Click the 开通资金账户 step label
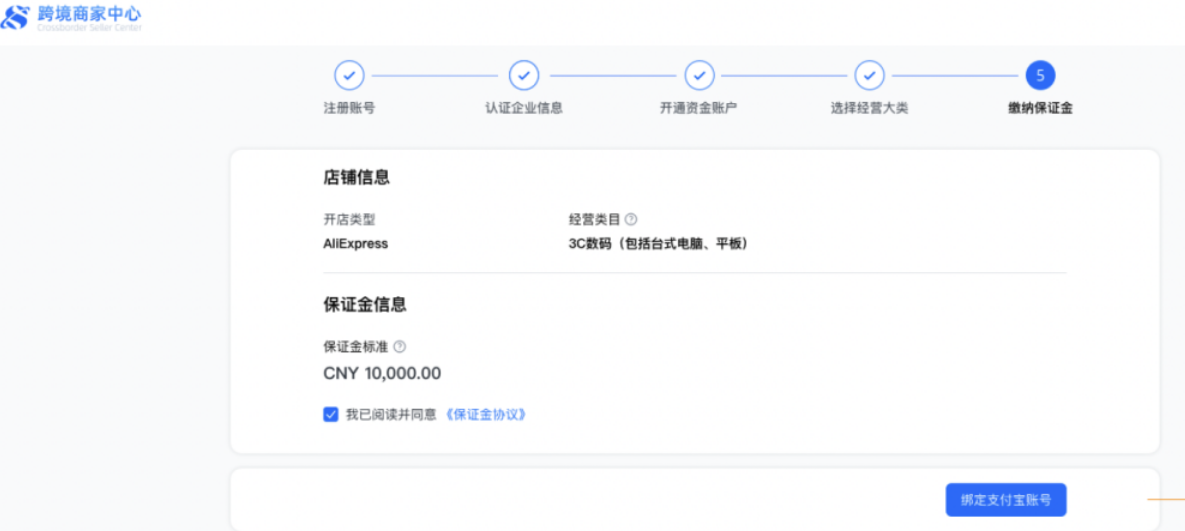 (699, 108)
